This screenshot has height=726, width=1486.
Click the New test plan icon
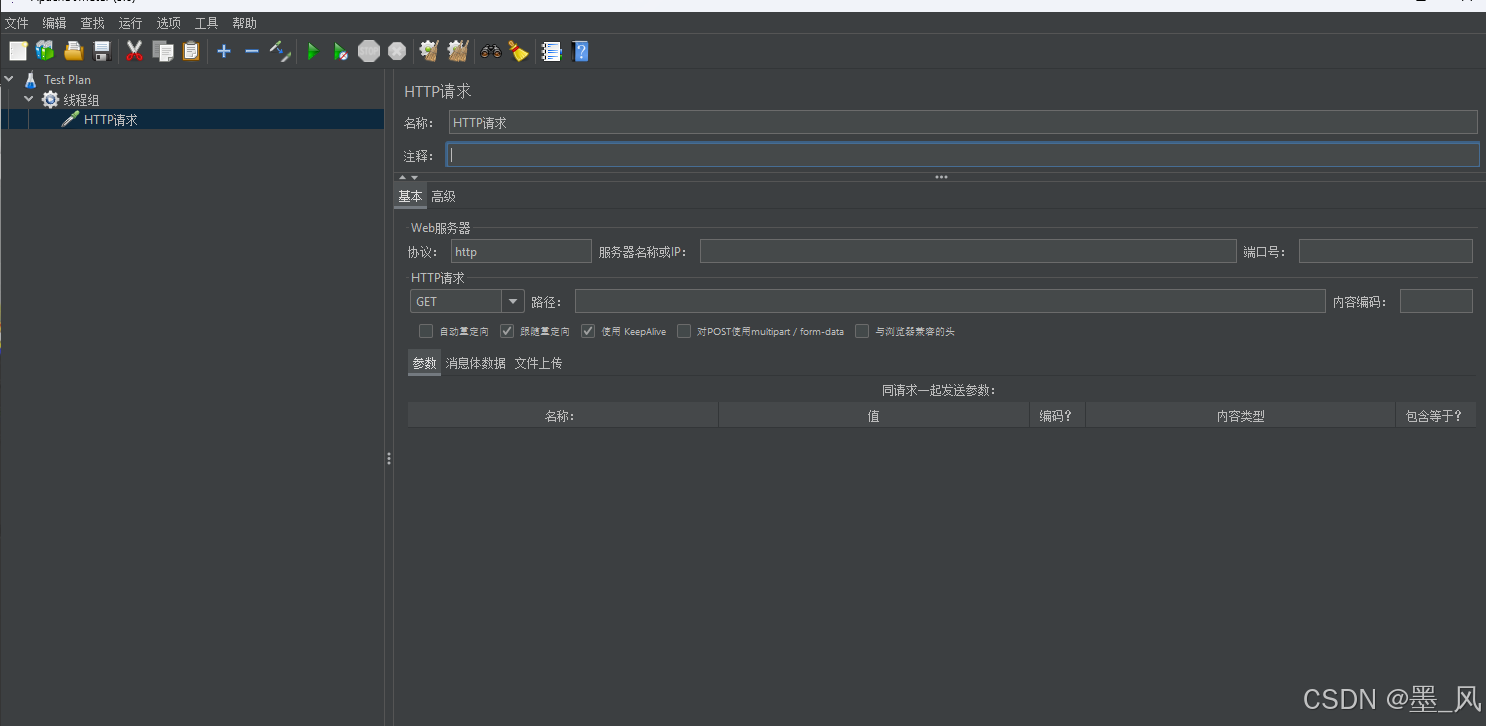click(18, 51)
